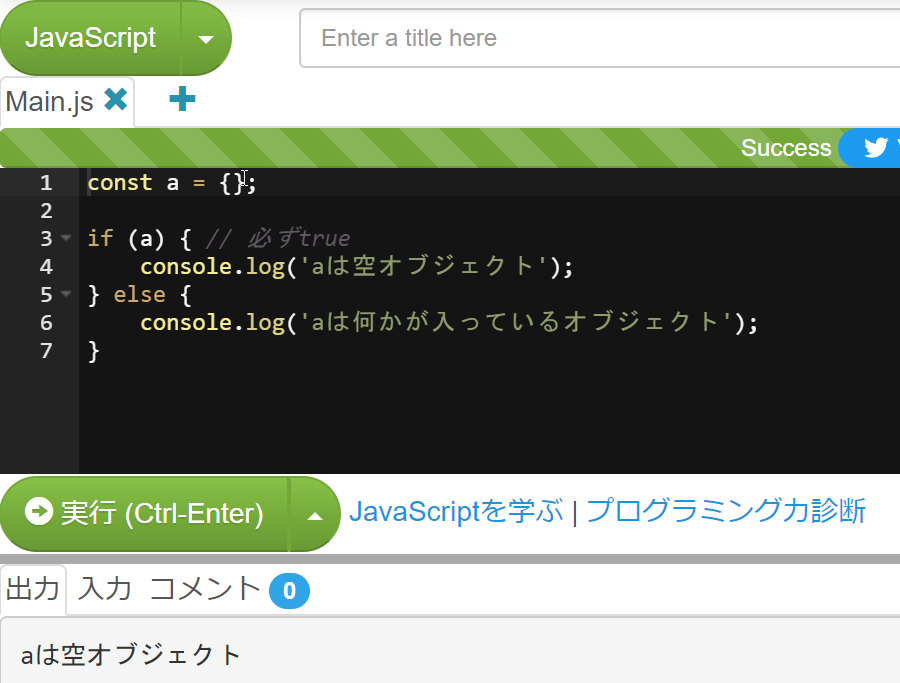
Task: Click the output text 'aは空オブジェクト'
Action: pyautogui.click(x=130, y=655)
